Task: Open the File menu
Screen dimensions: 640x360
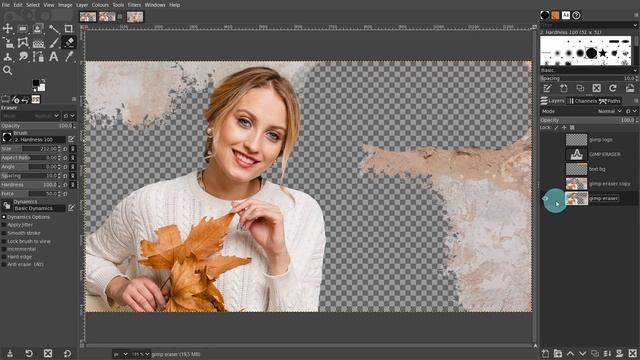Action: click(6, 5)
